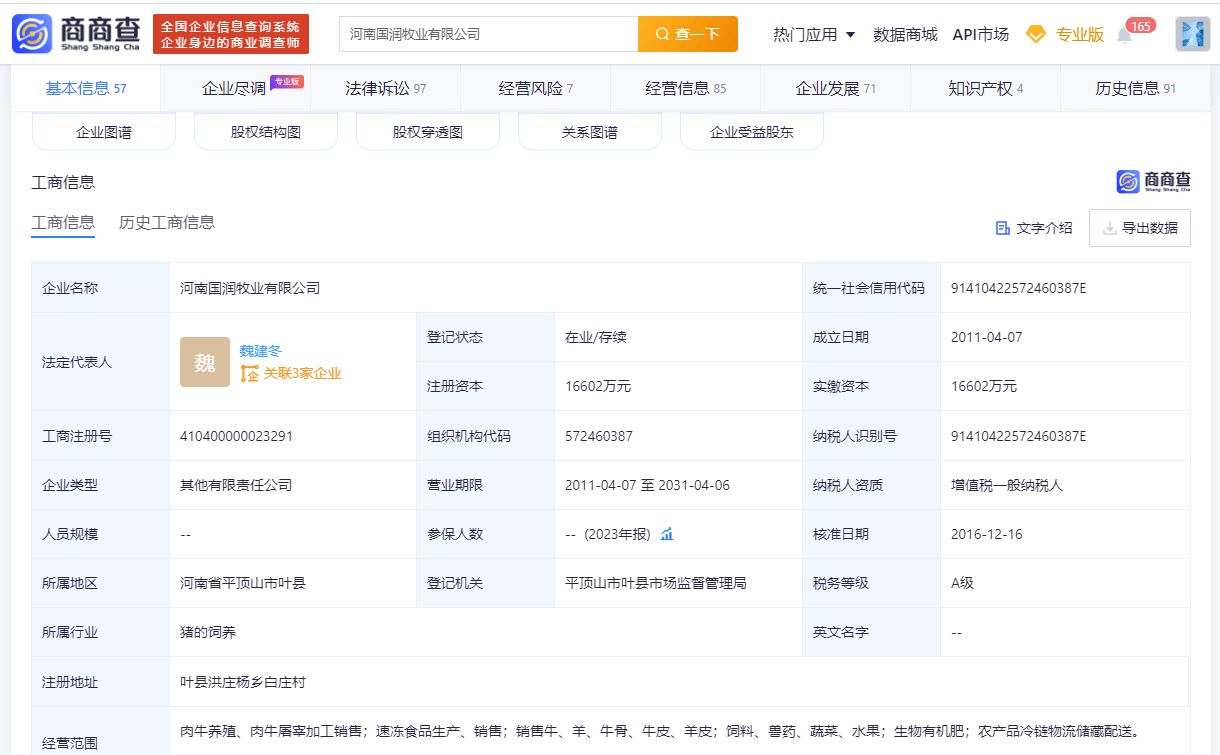
Task: Click the 导出数据 export button
Action: [x=1140, y=228]
